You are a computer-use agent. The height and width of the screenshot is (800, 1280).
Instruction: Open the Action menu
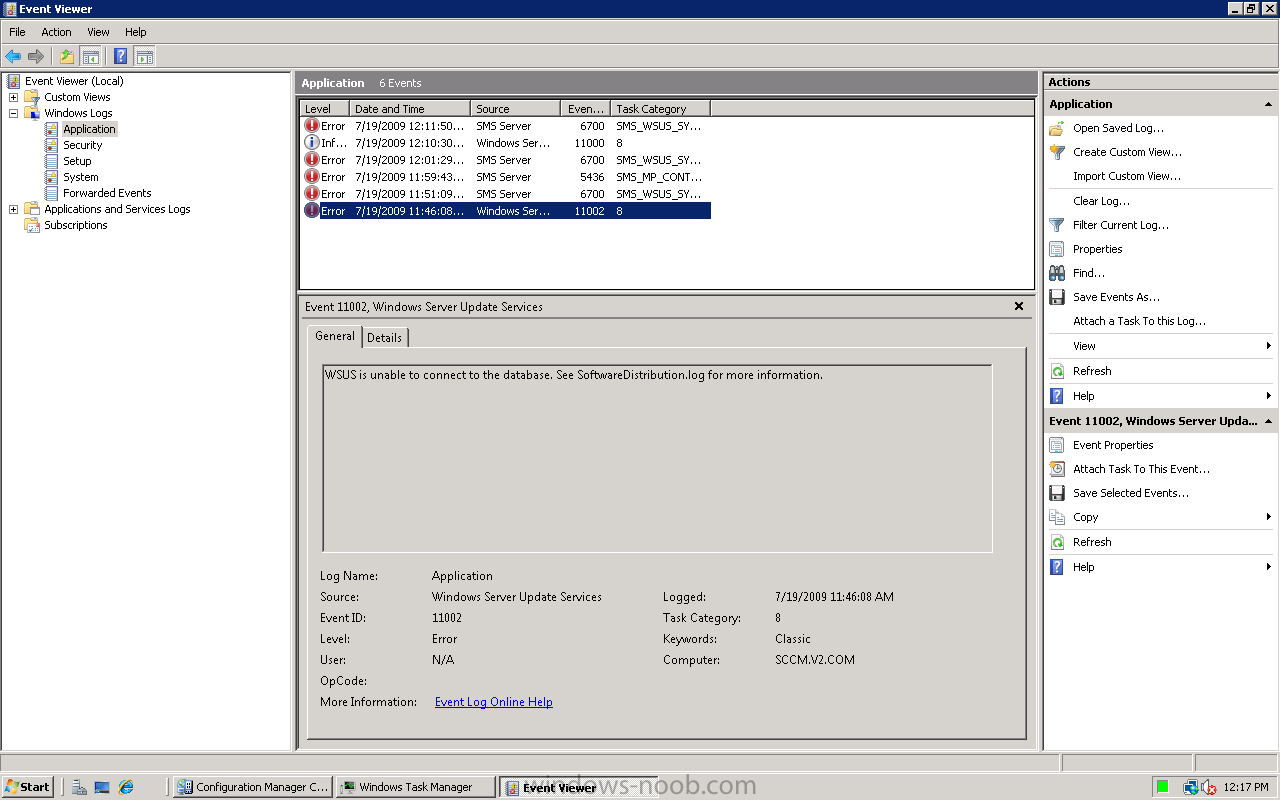pyautogui.click(x=56, y=32)
